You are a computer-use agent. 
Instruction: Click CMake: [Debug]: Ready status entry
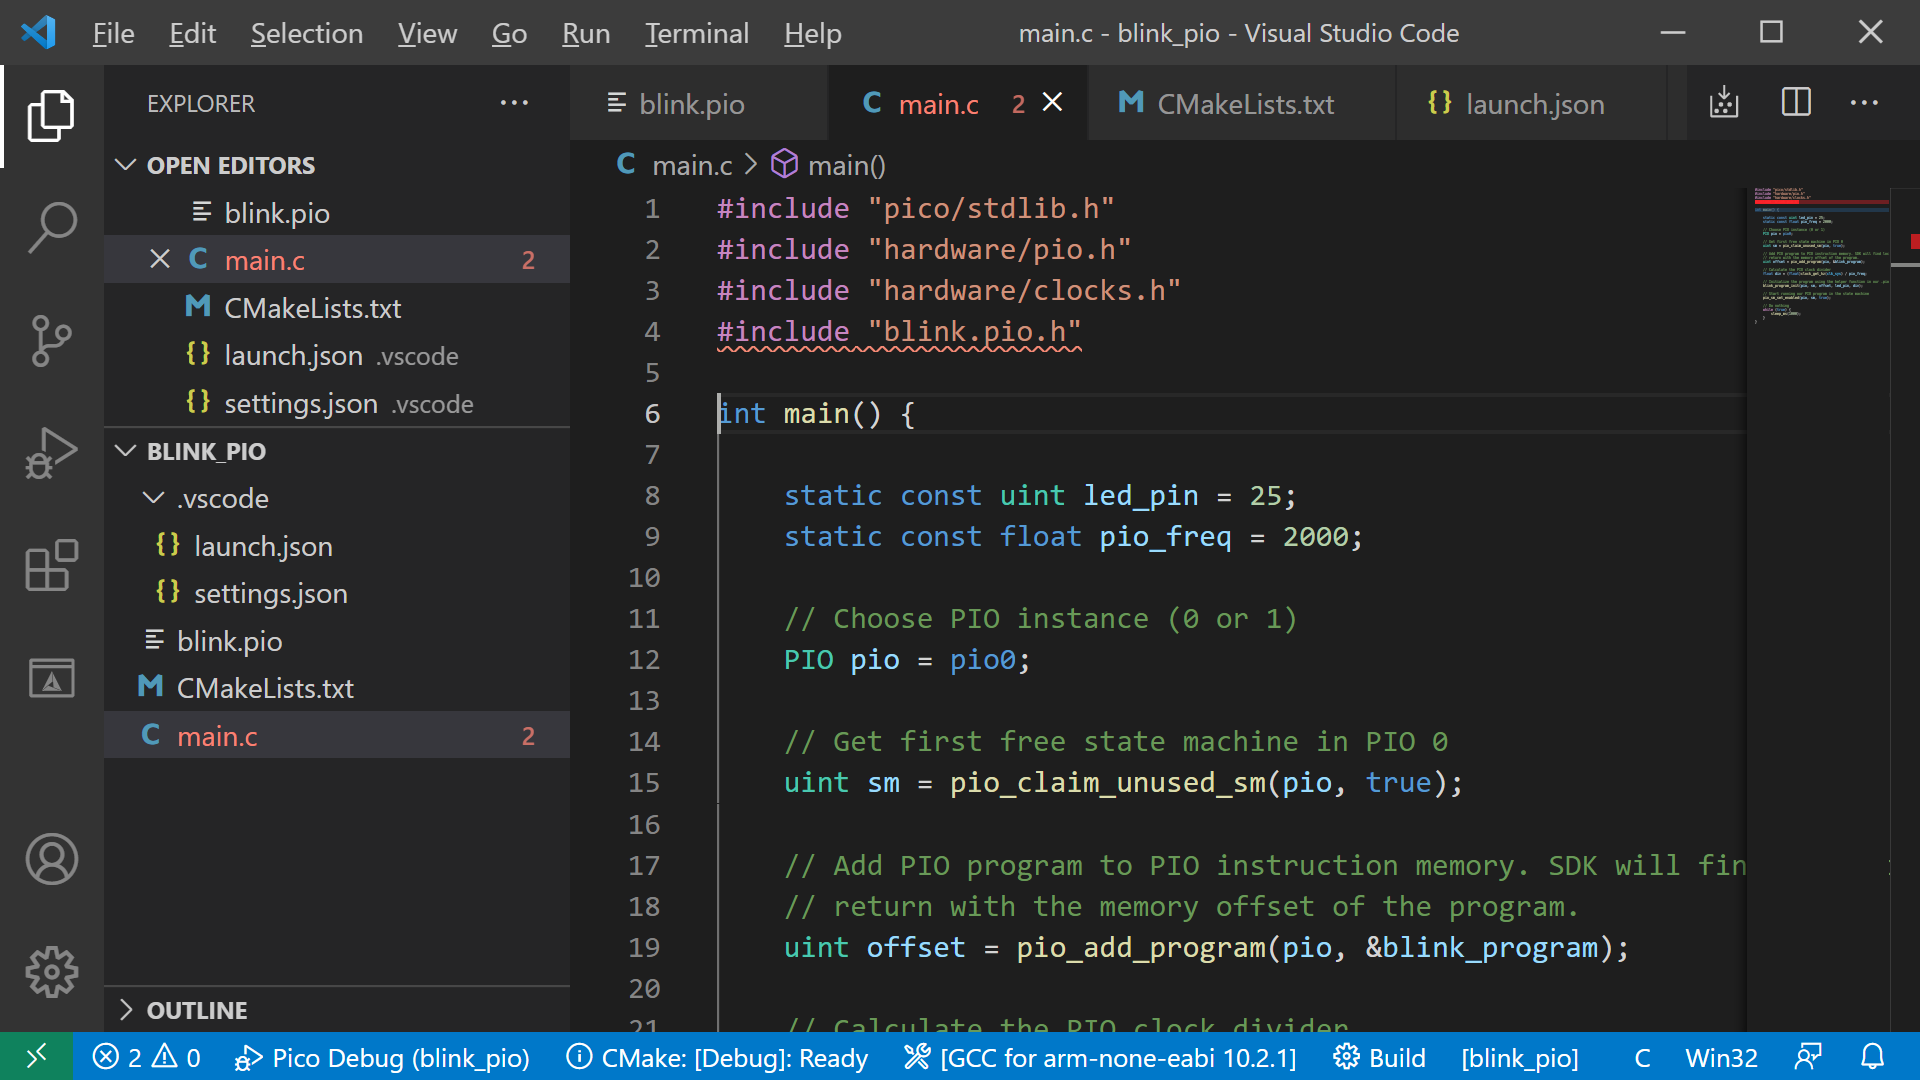717,1057
